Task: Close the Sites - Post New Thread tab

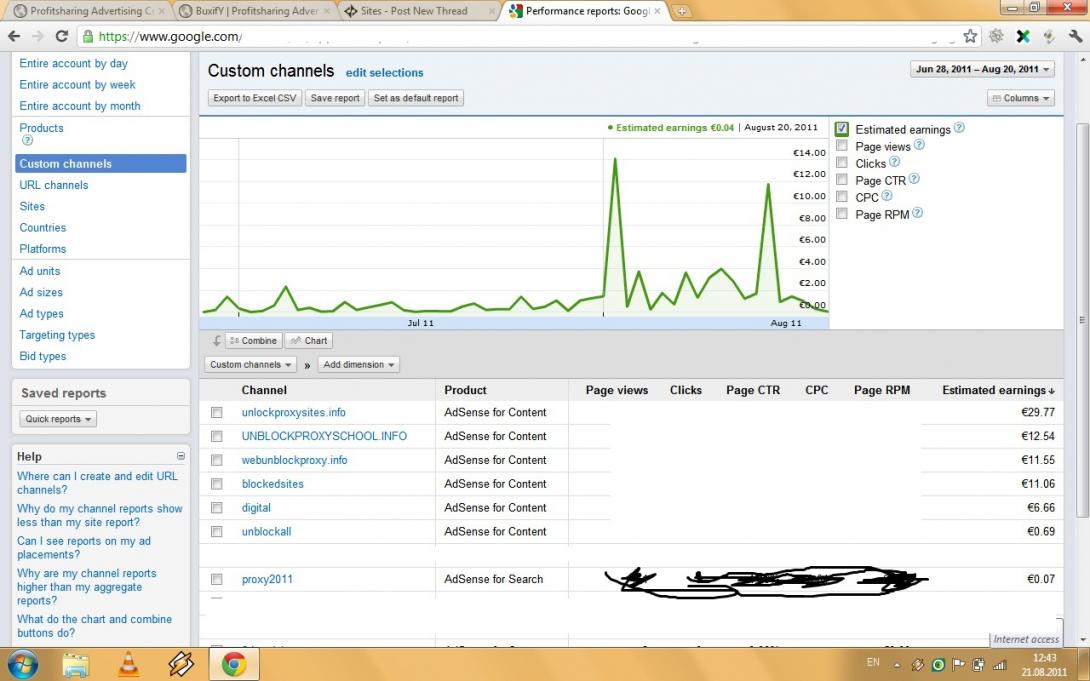Action: (x=491, y=11)
